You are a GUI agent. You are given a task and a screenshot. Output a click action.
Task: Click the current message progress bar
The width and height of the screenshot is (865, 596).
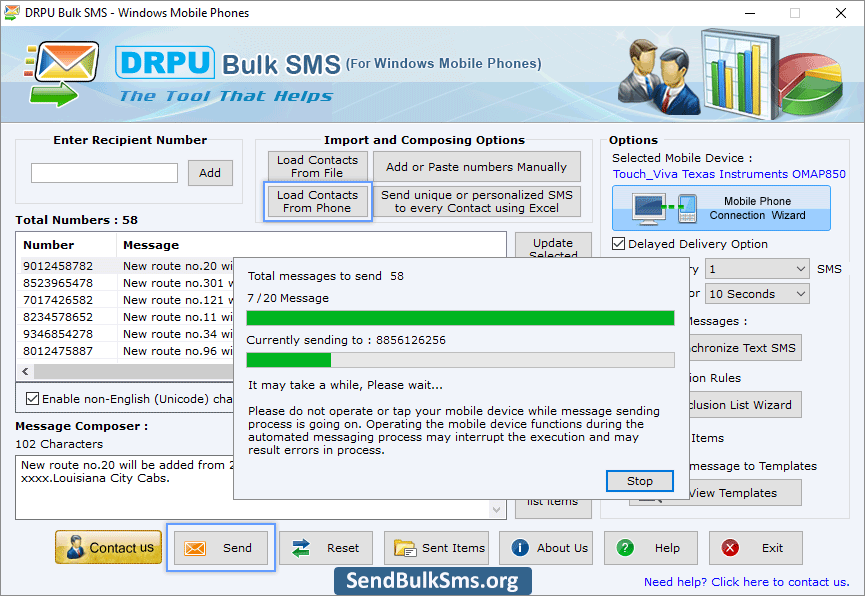pos(460,360)
